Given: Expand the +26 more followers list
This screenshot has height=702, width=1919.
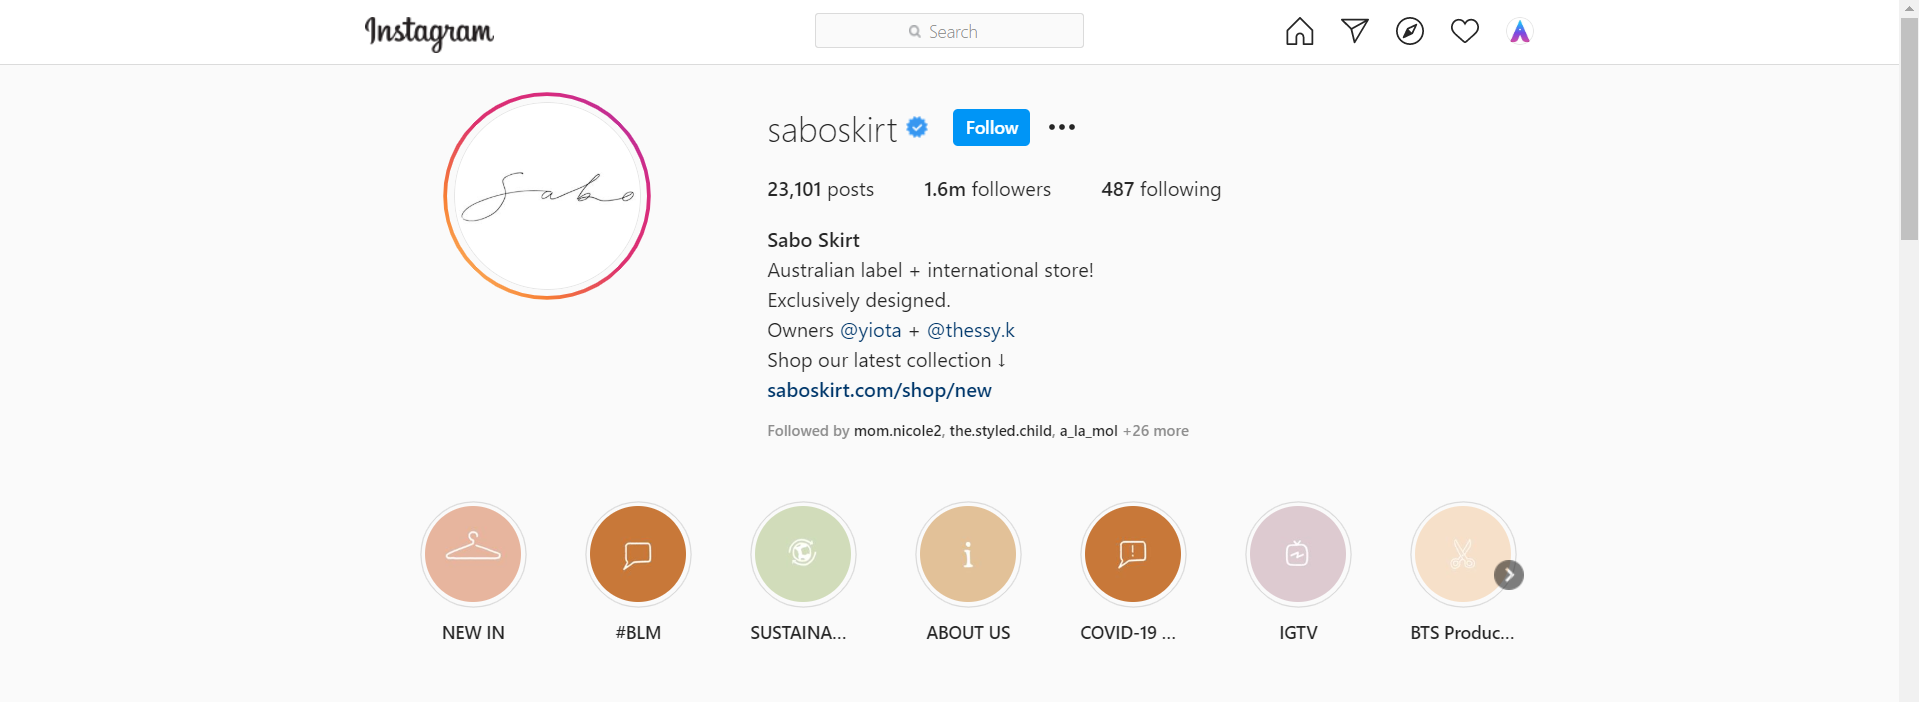Looking at the screenshot, I should [x=1155, y=431].
